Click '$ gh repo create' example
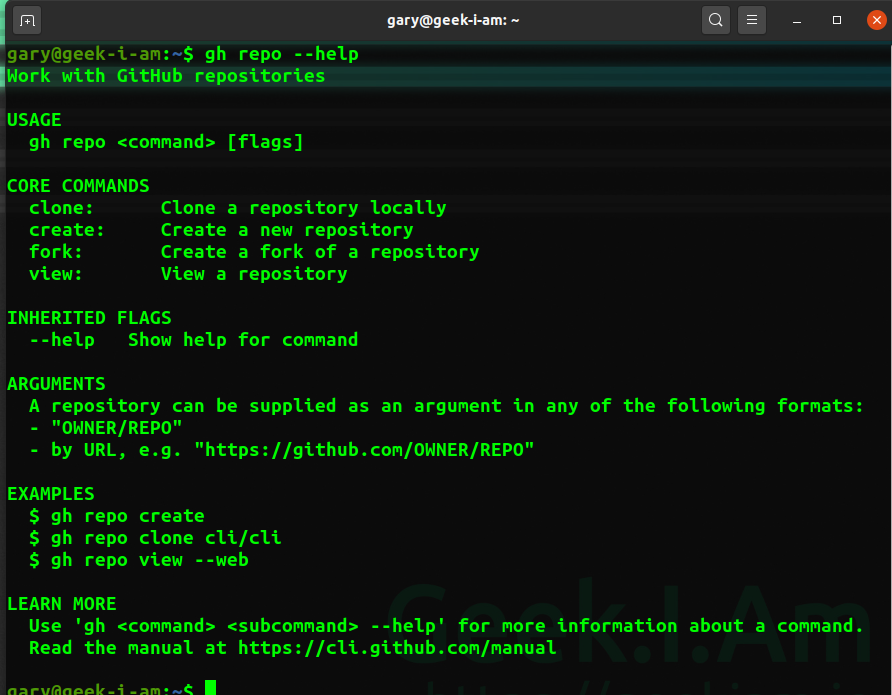The width and height of the screenshot is (892, 695). tap(117, 516)
